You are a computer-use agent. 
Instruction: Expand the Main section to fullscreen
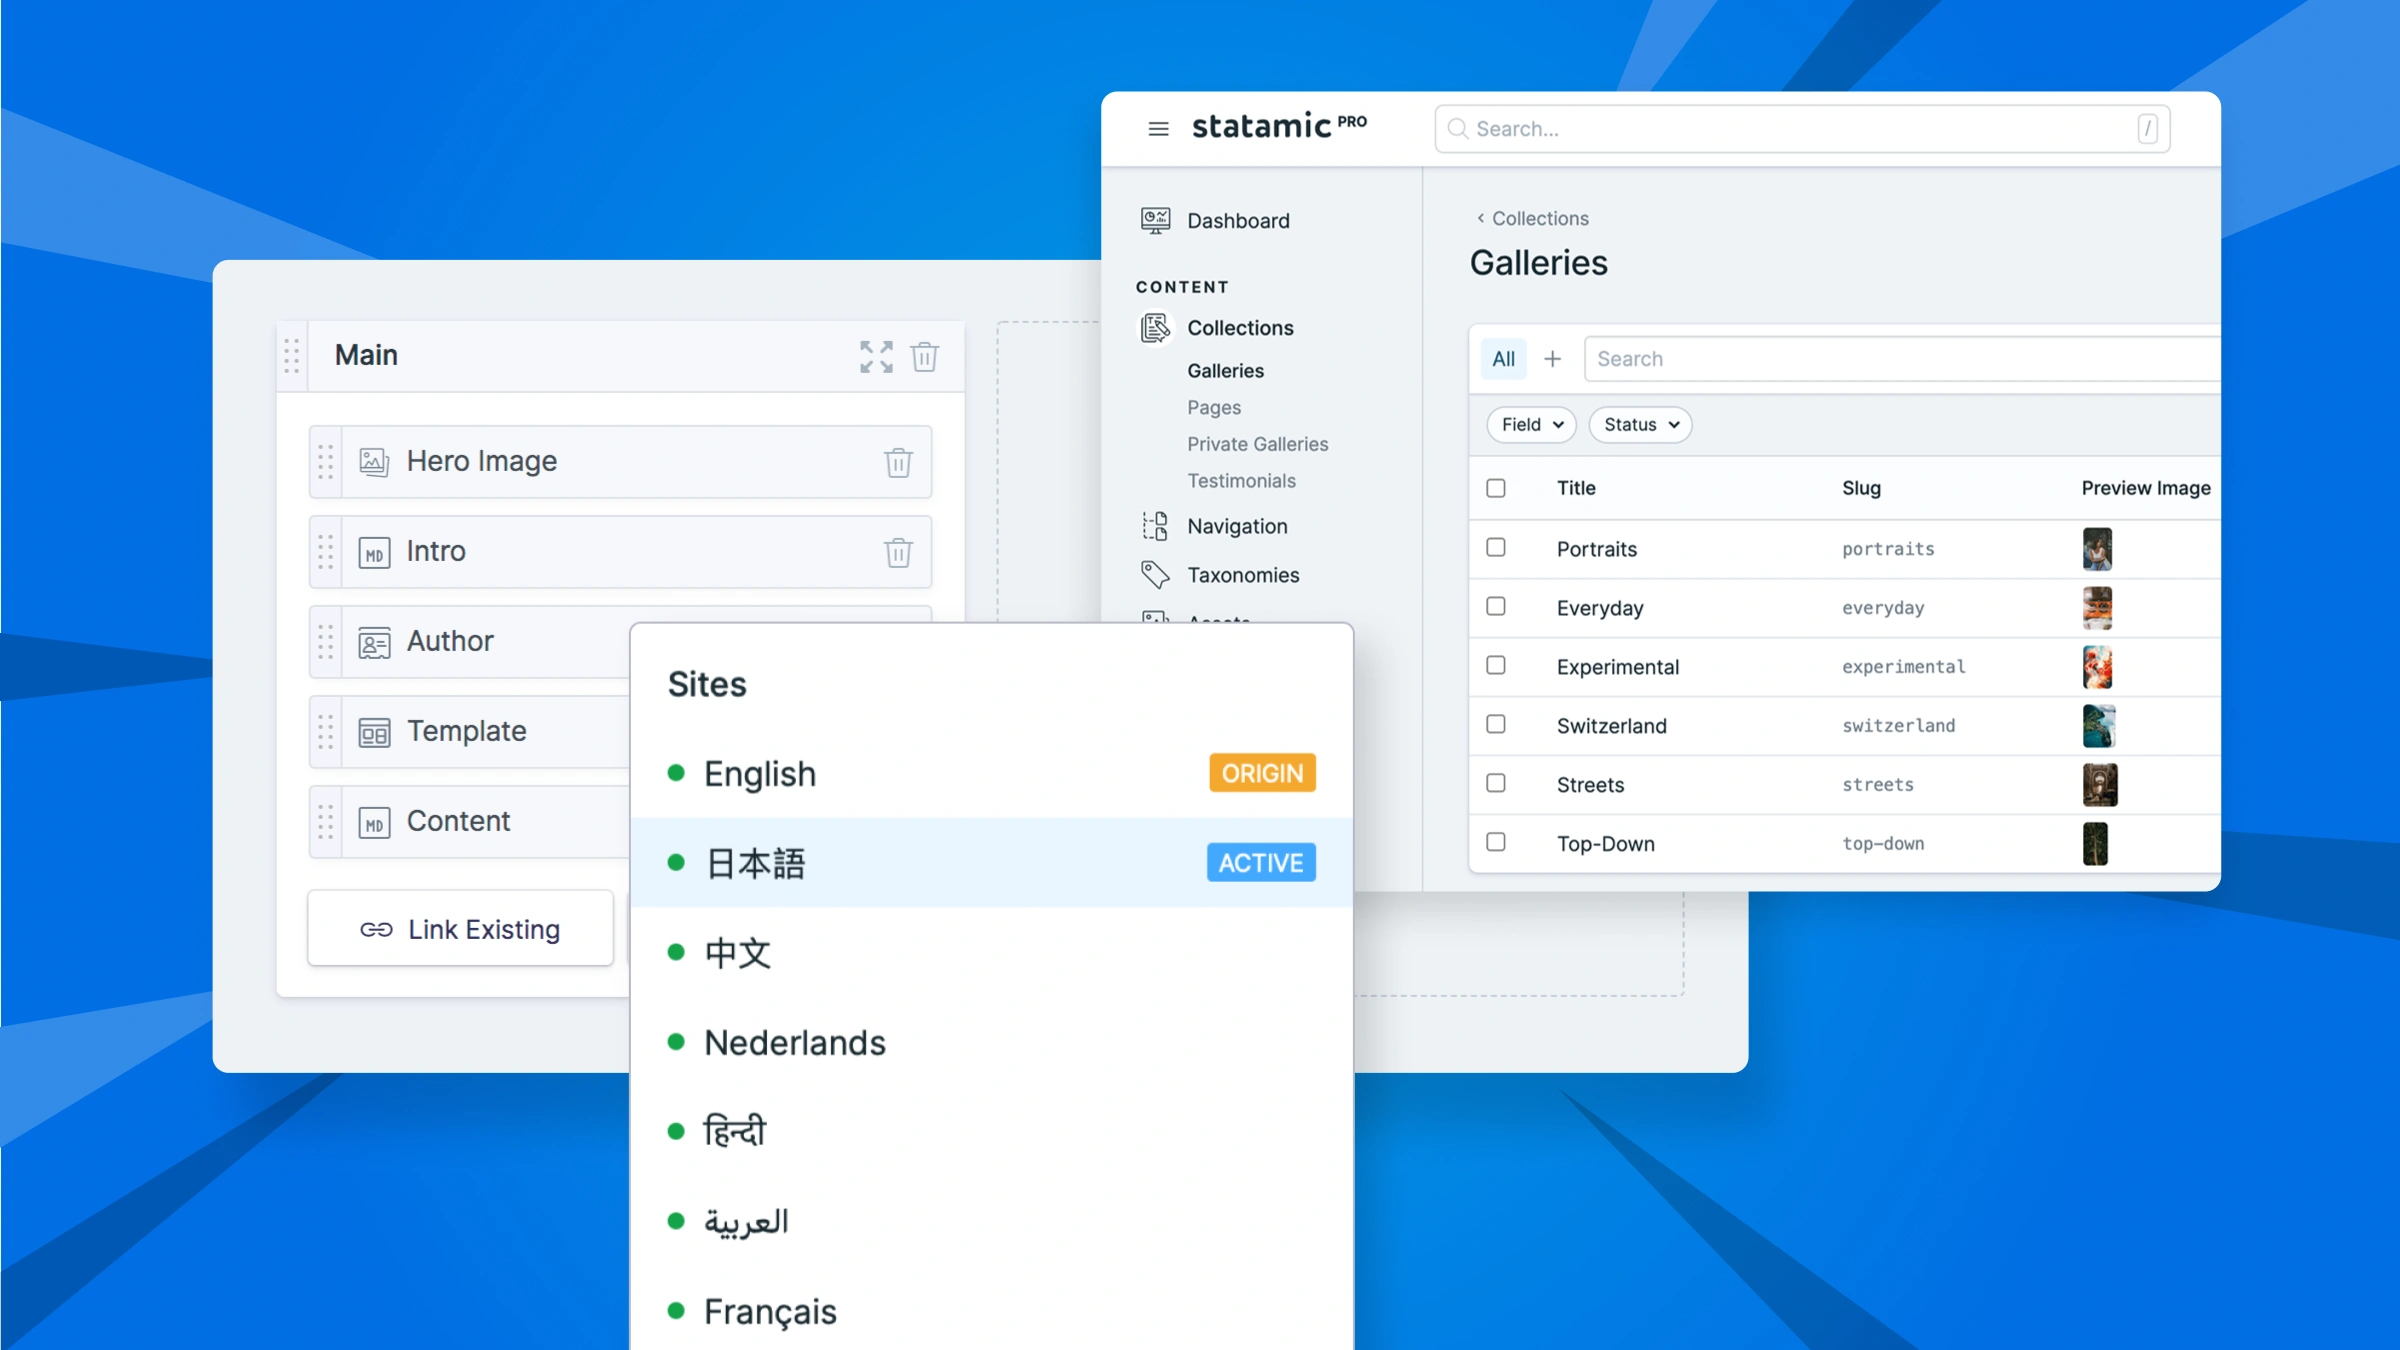coord(876,356)
